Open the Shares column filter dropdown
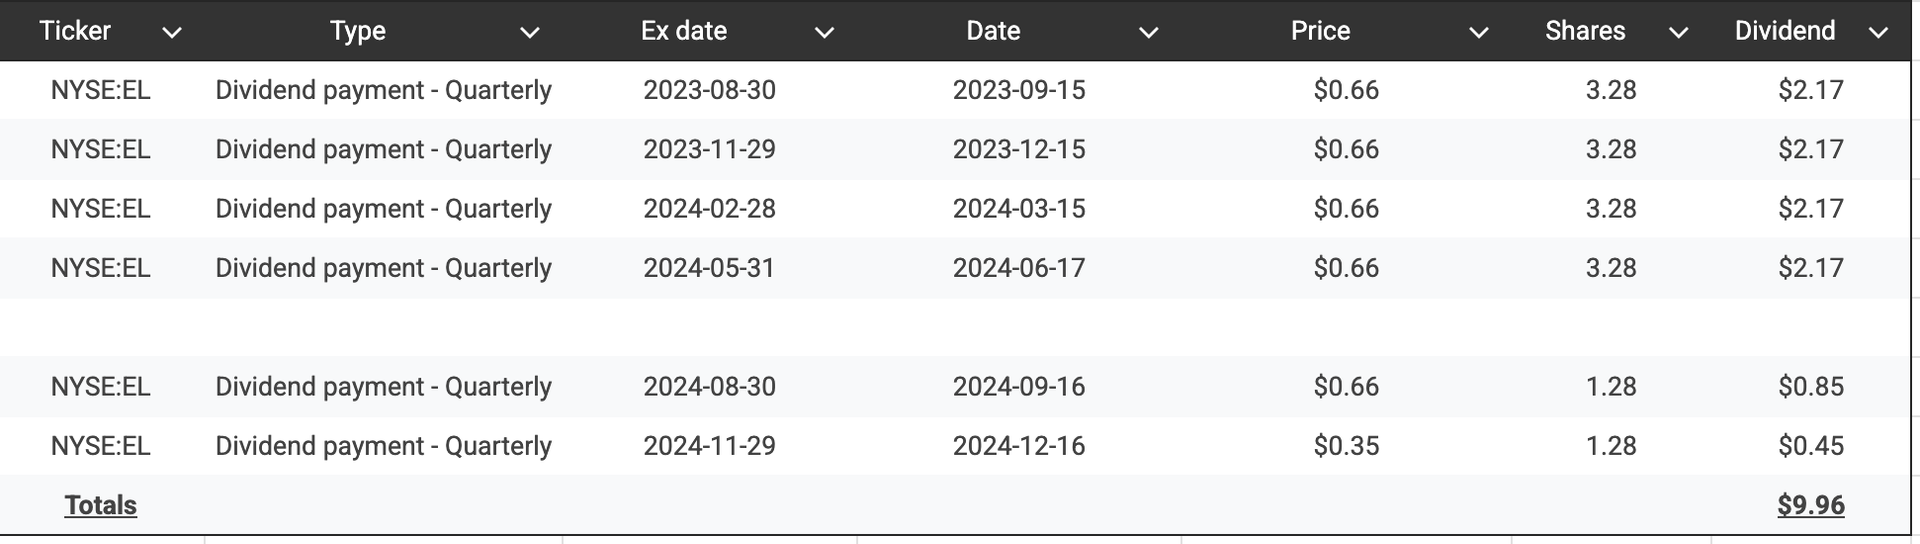 click(1679, 32)
